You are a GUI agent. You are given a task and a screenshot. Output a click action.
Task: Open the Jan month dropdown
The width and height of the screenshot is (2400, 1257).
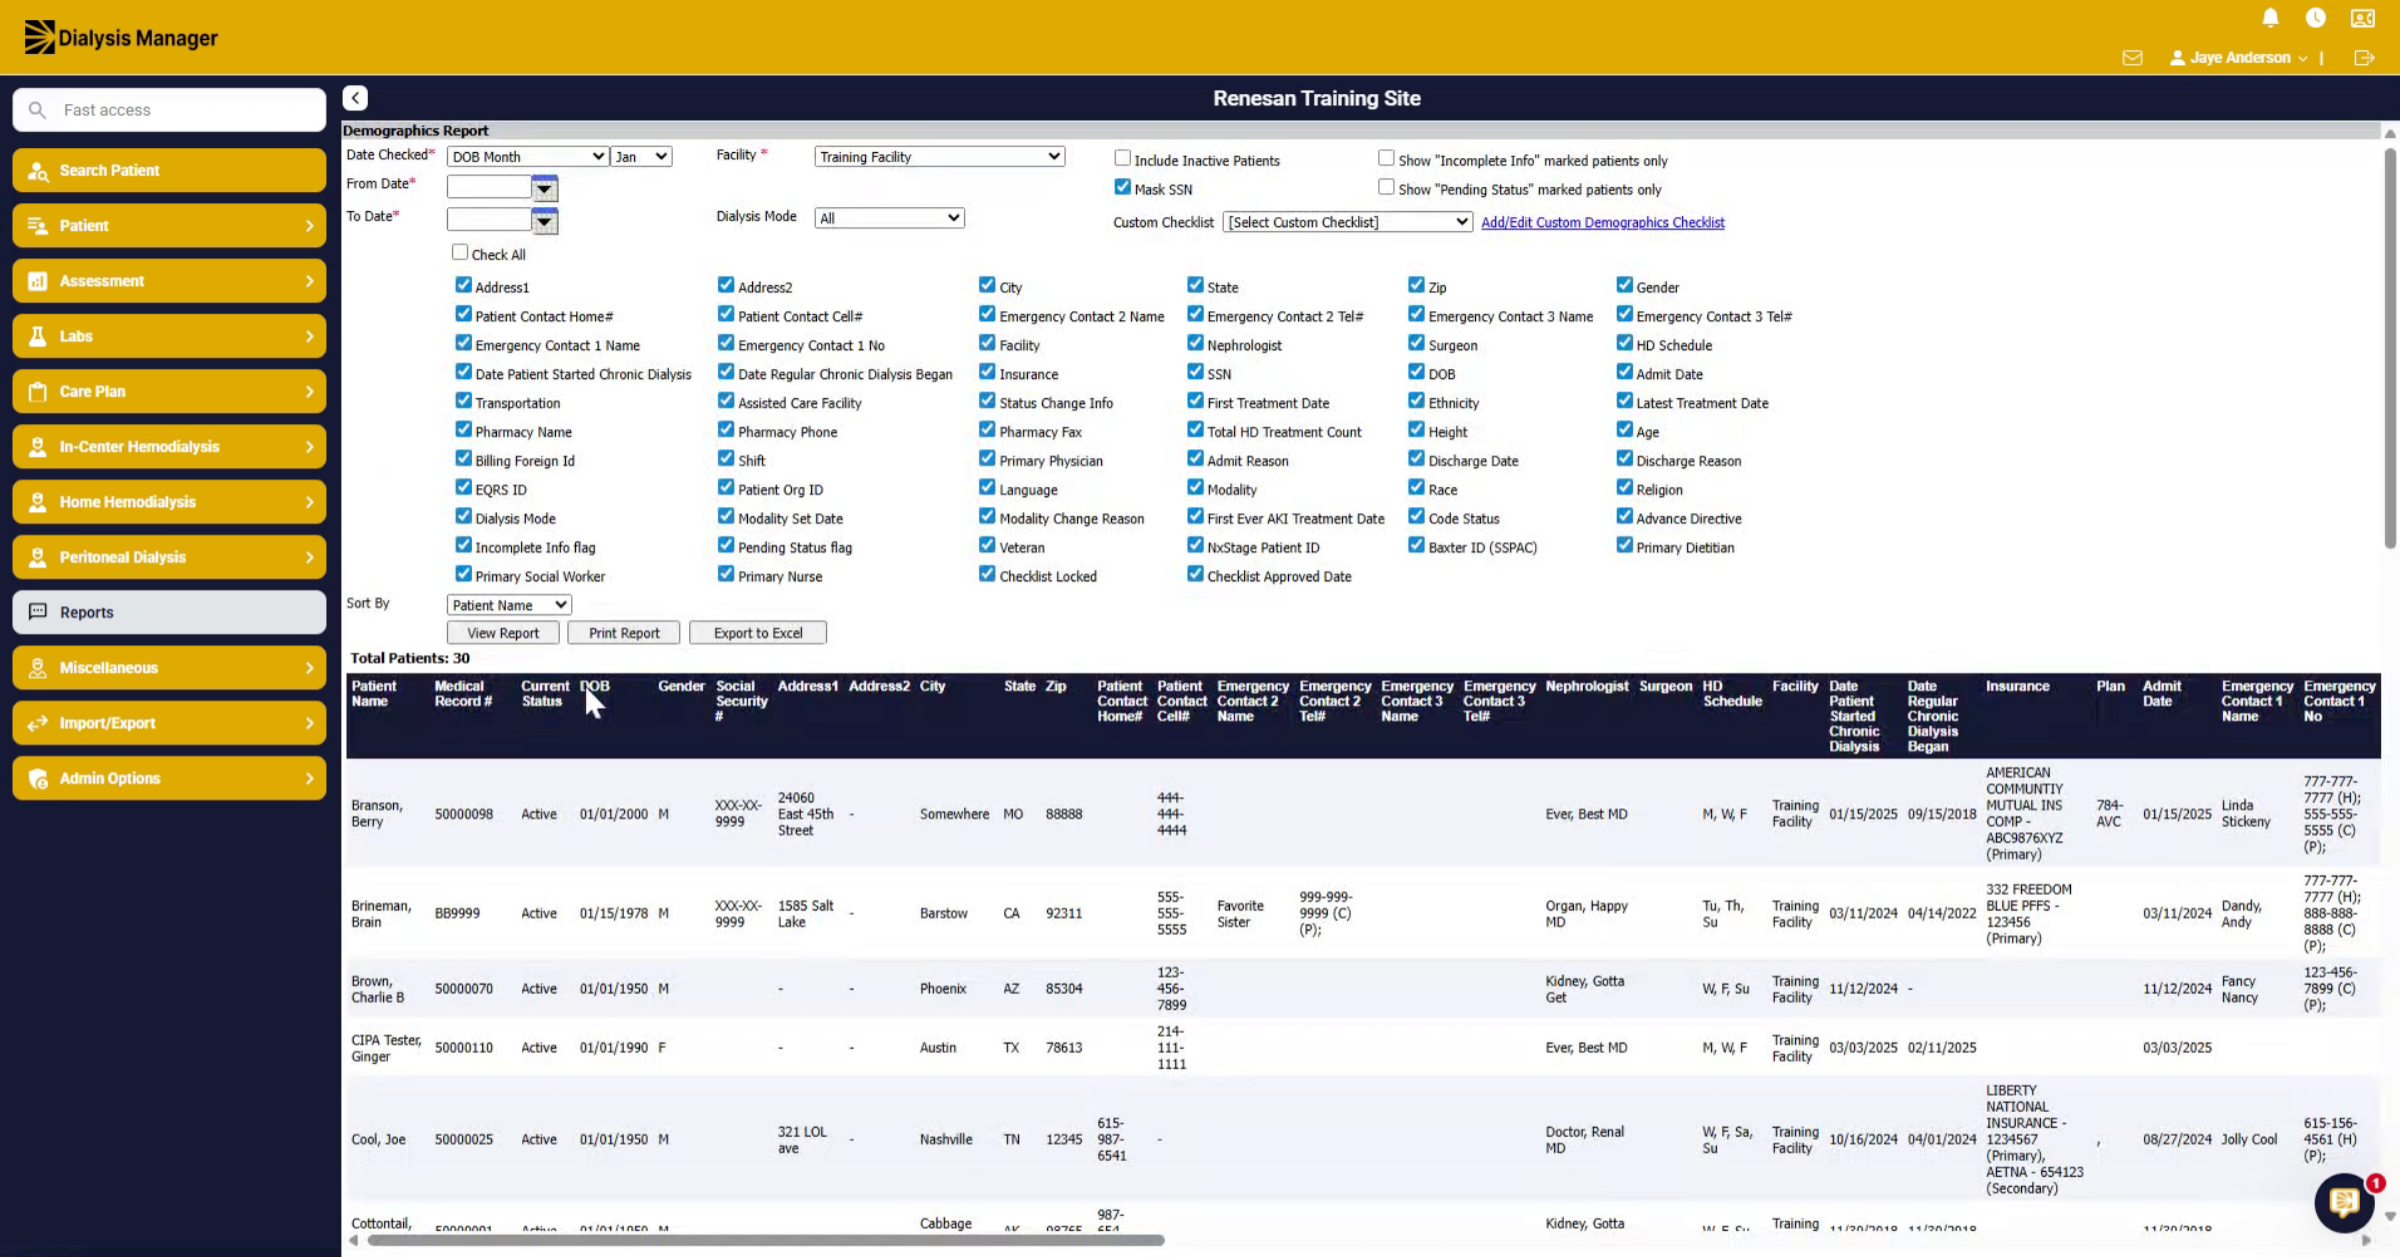click(641, 157)
